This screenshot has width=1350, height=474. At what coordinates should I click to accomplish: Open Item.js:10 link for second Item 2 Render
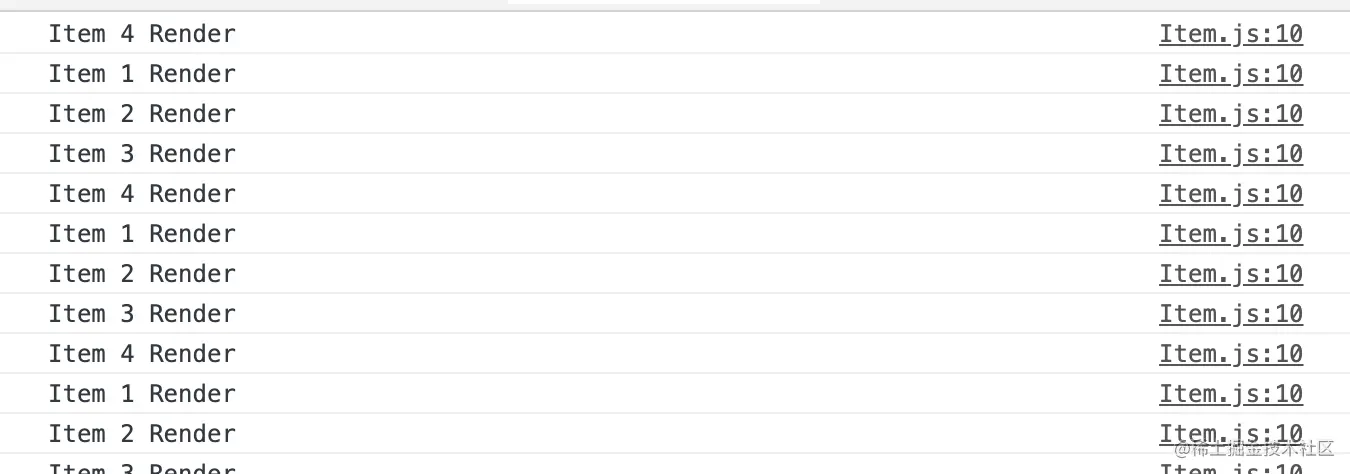1231,274
